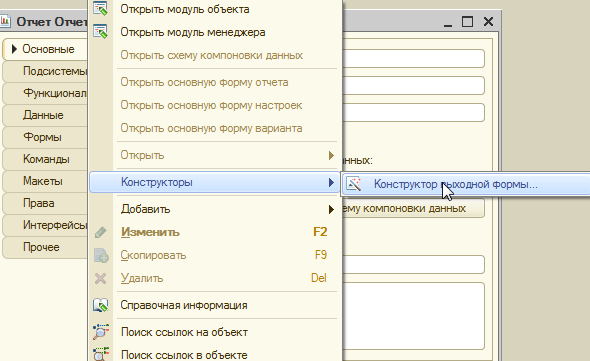The image size is (590, 361).
Task: Click the help book icon beside Справочная информация
Action: tap(100, 305)
